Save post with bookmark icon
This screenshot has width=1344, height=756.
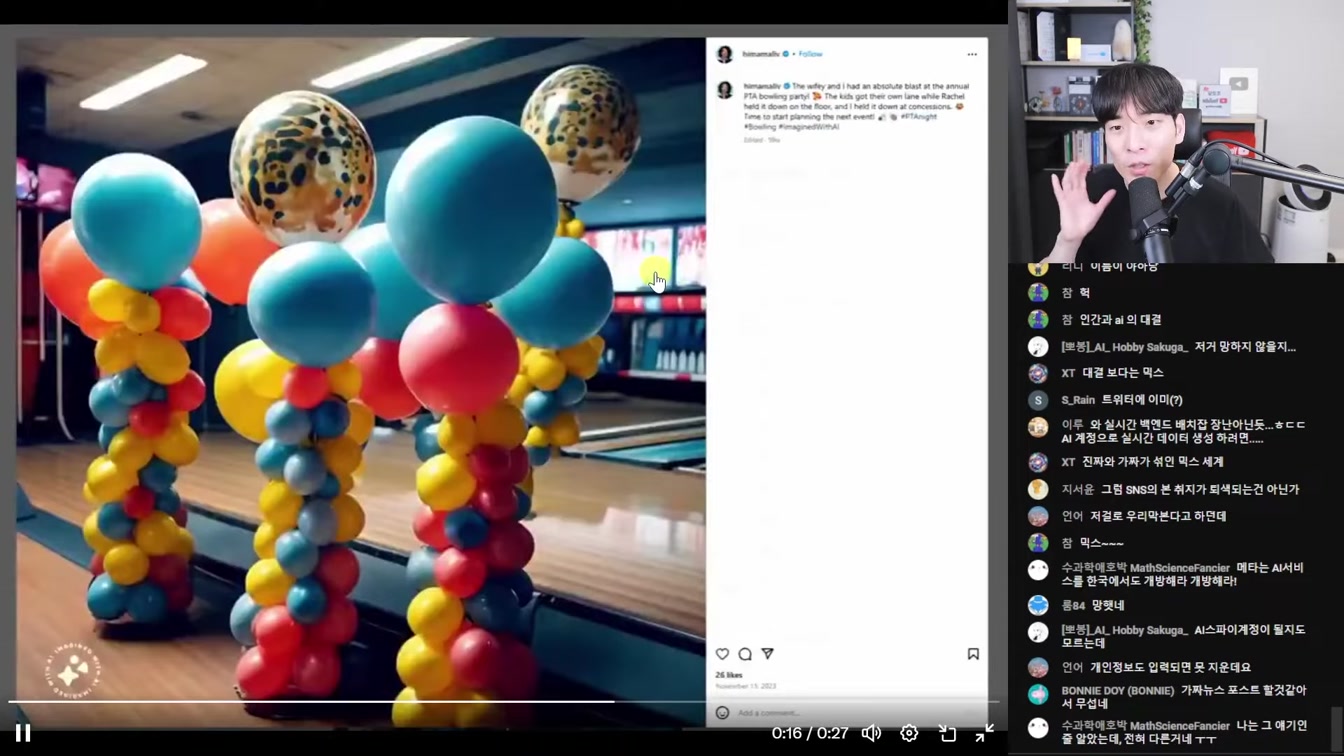click(x=973, y=654)
